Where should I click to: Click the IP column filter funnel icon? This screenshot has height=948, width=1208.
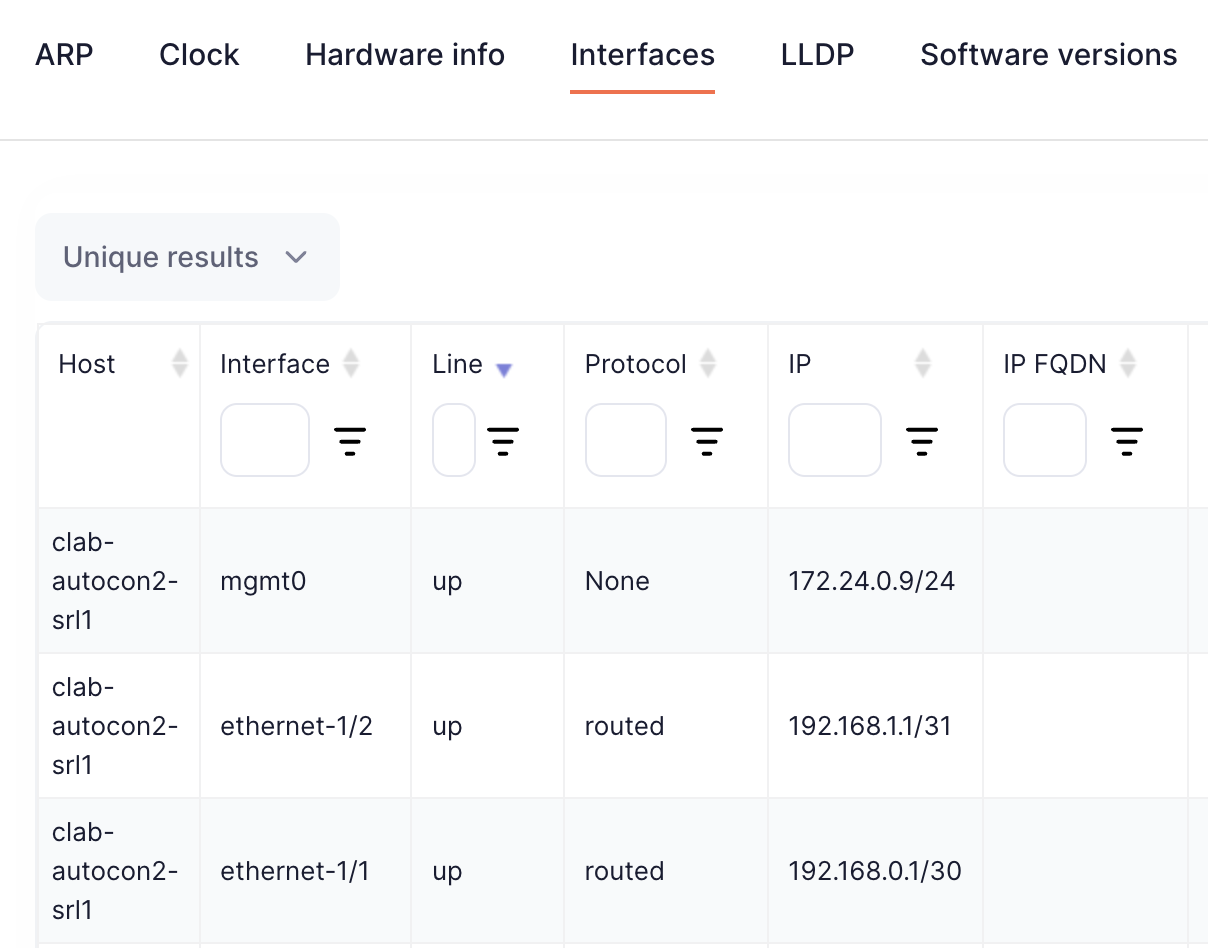[921, 440]
